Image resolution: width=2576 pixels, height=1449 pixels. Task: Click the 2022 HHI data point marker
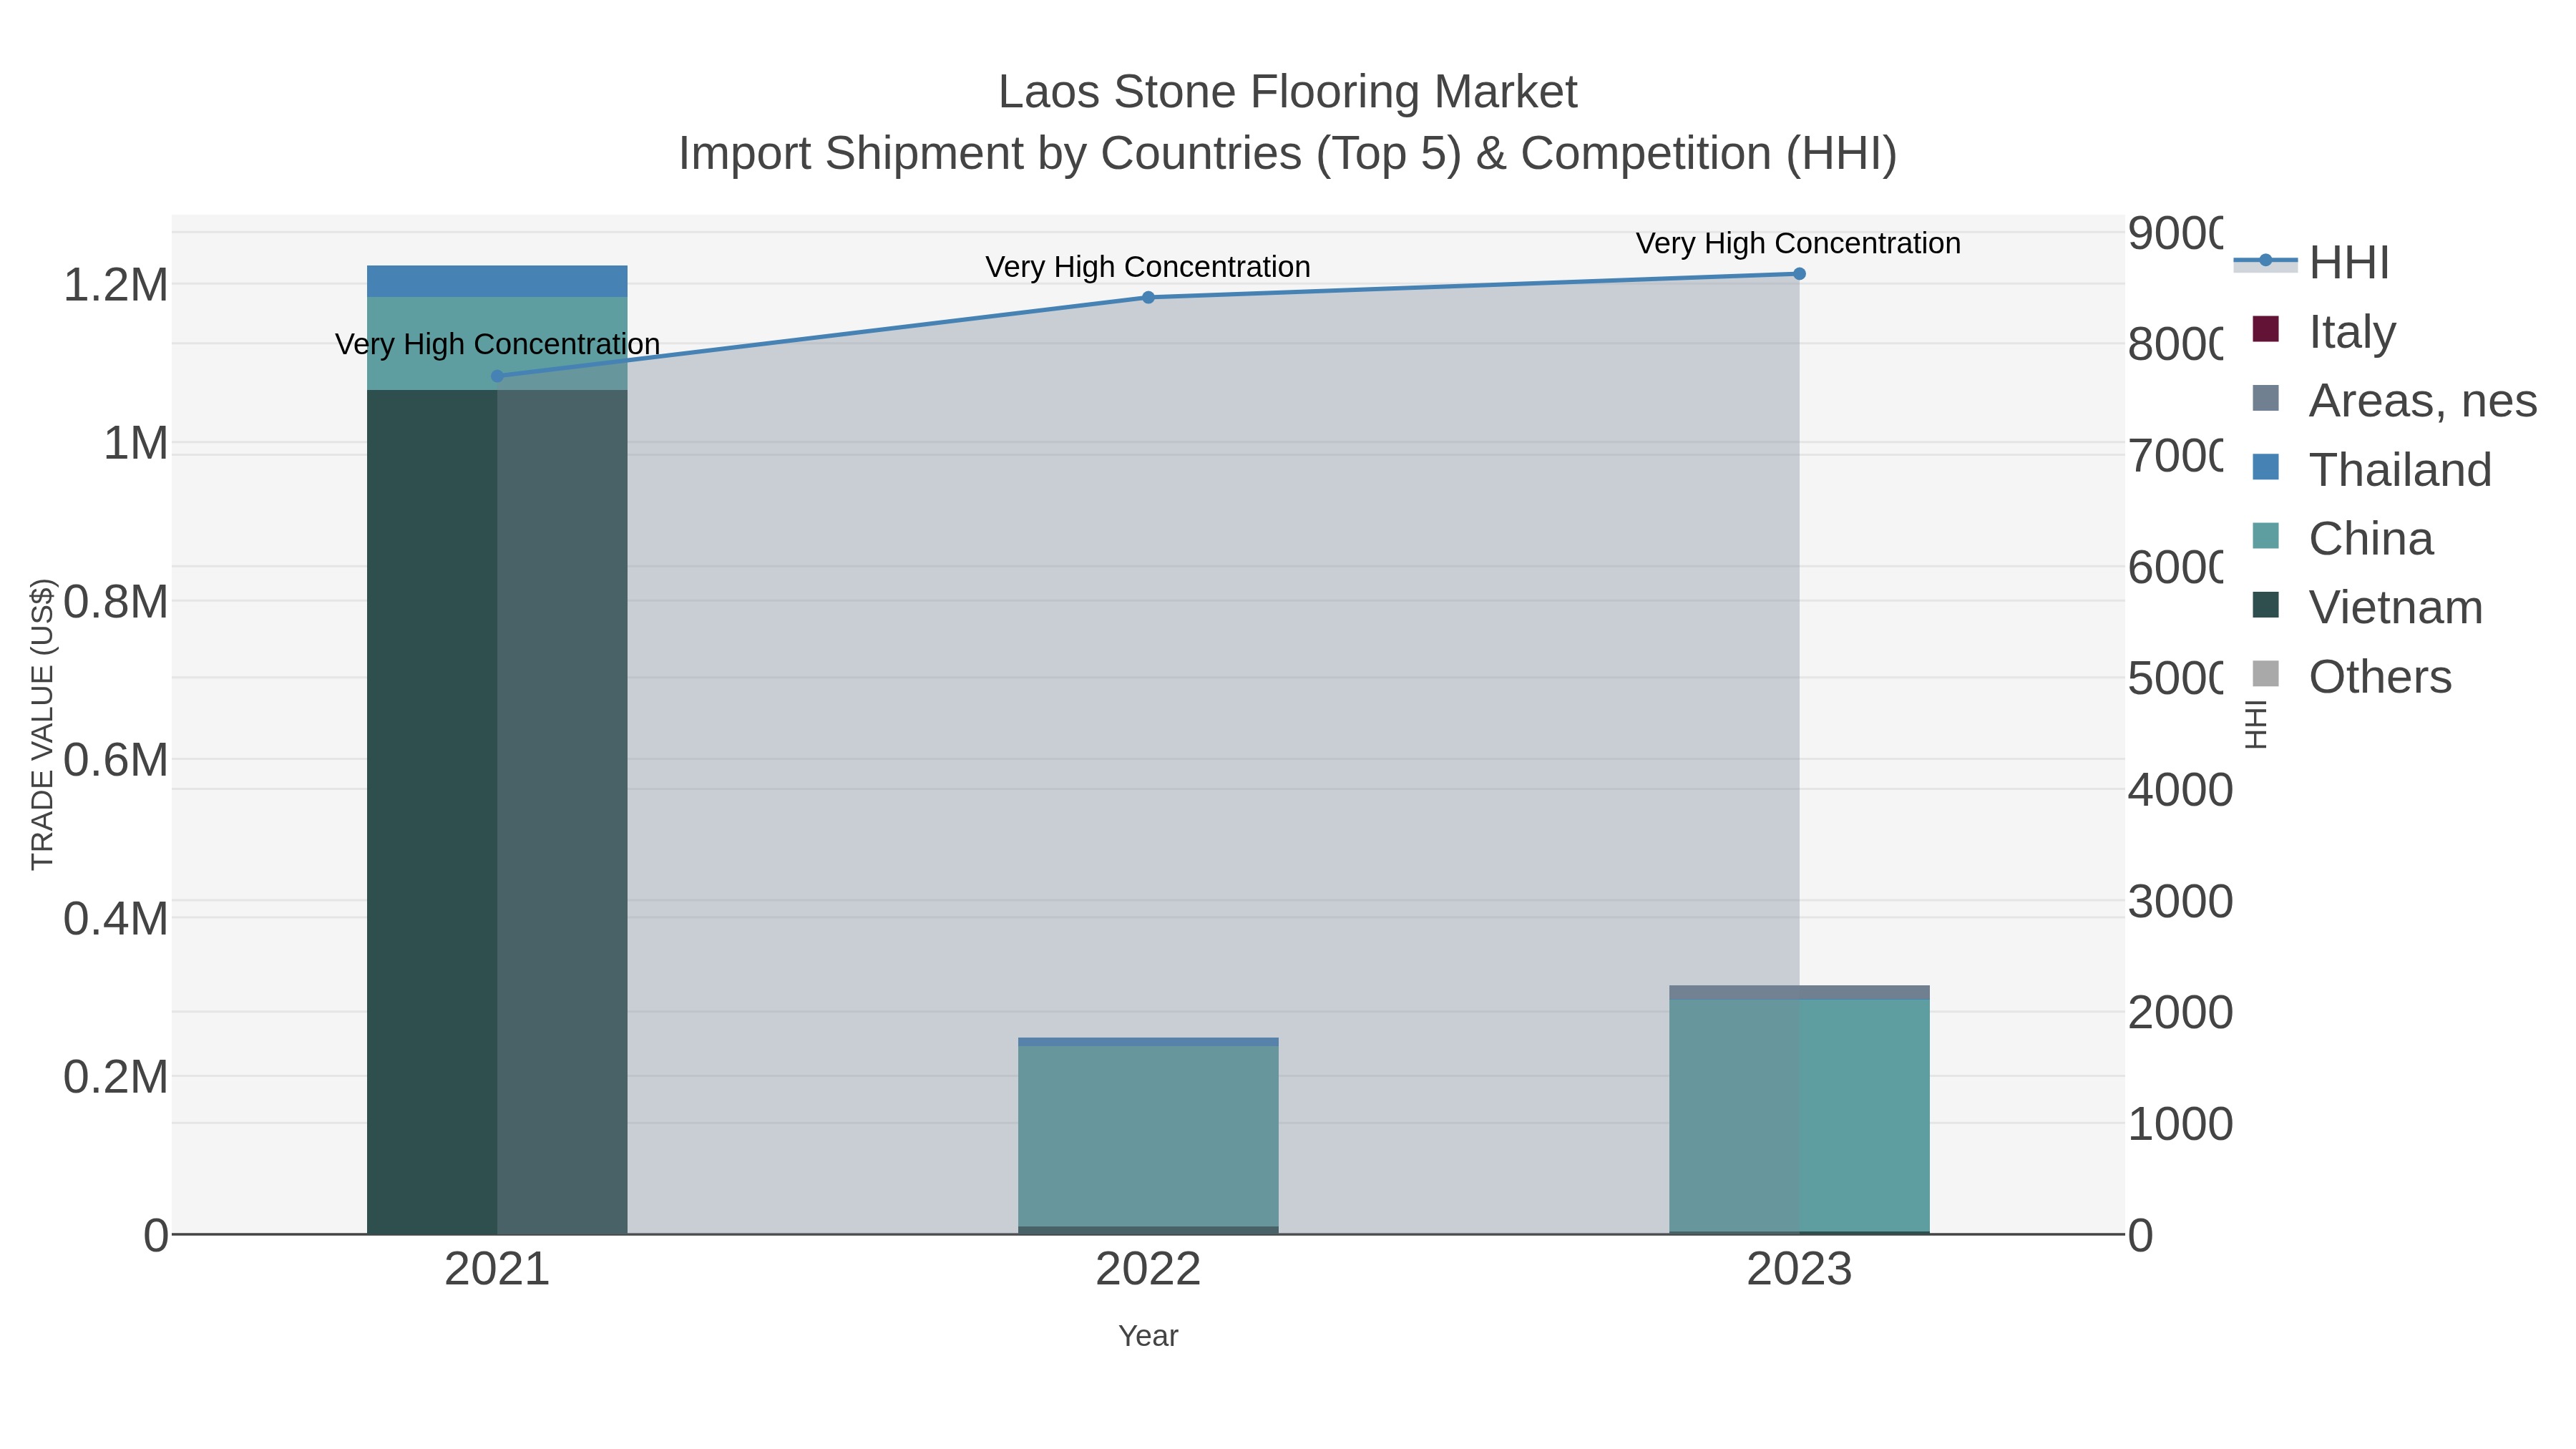click(1148, 297)
